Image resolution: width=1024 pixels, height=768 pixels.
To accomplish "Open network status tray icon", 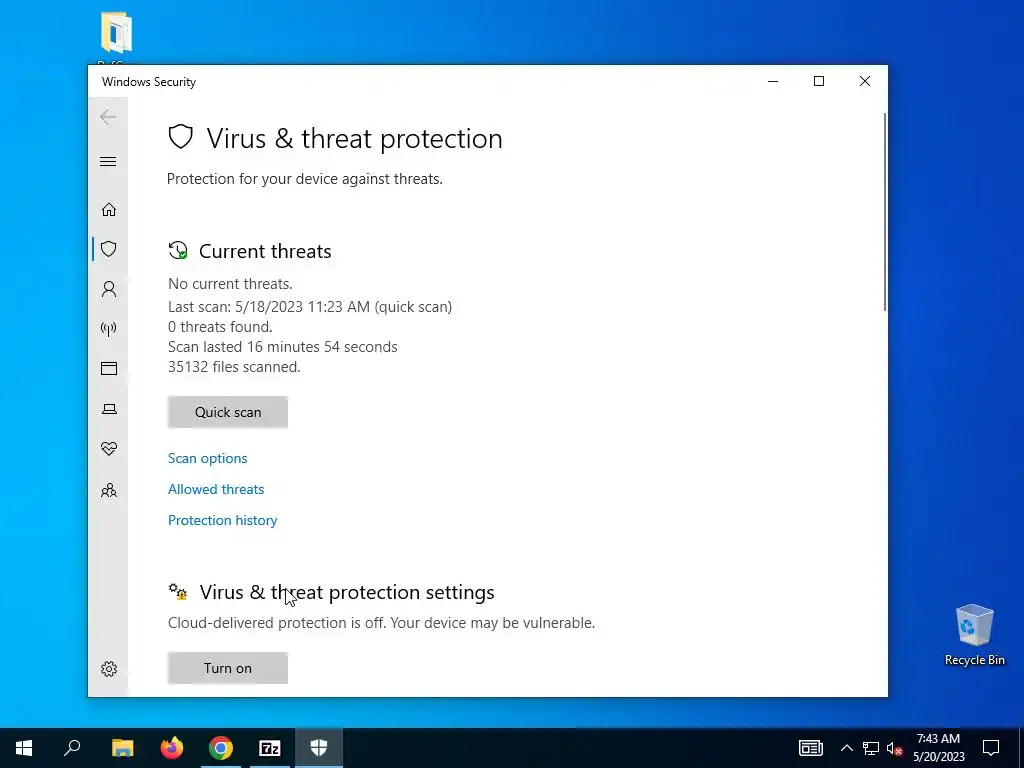I will point(871,748).
